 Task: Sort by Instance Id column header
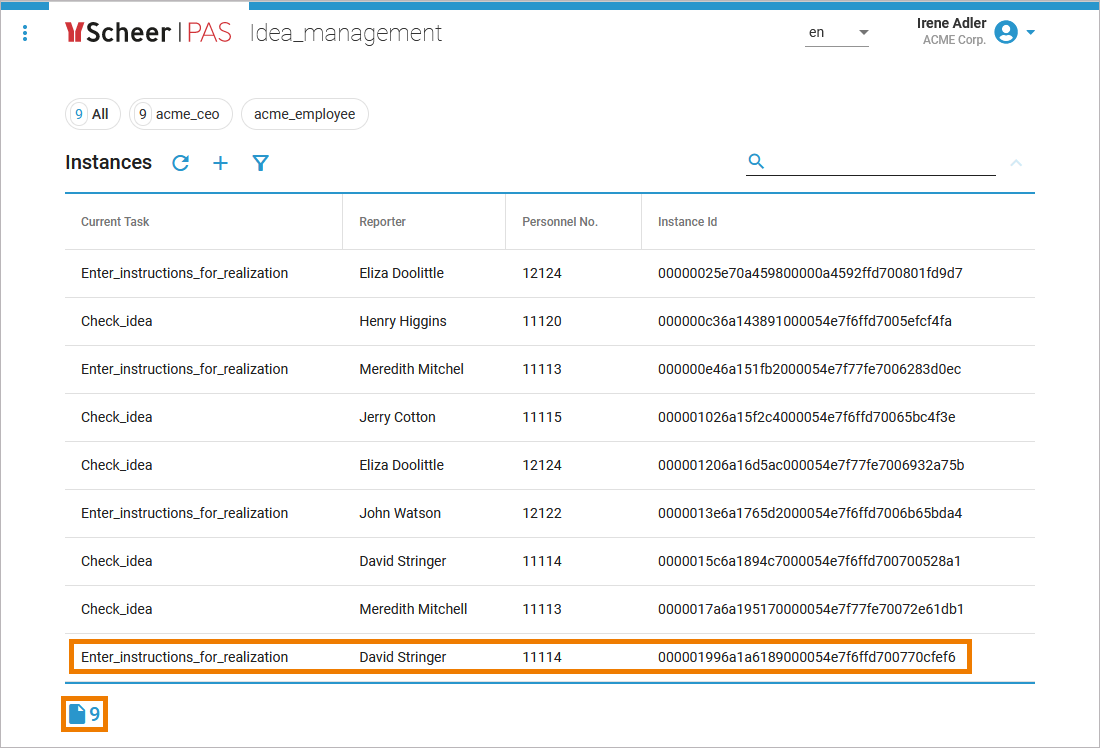[x=687, y=222]
